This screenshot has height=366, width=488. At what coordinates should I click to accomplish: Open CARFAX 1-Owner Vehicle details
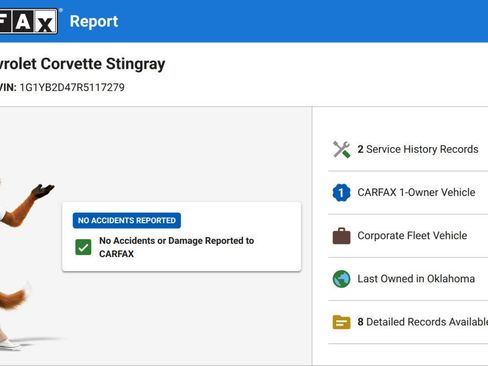(408, 192)
